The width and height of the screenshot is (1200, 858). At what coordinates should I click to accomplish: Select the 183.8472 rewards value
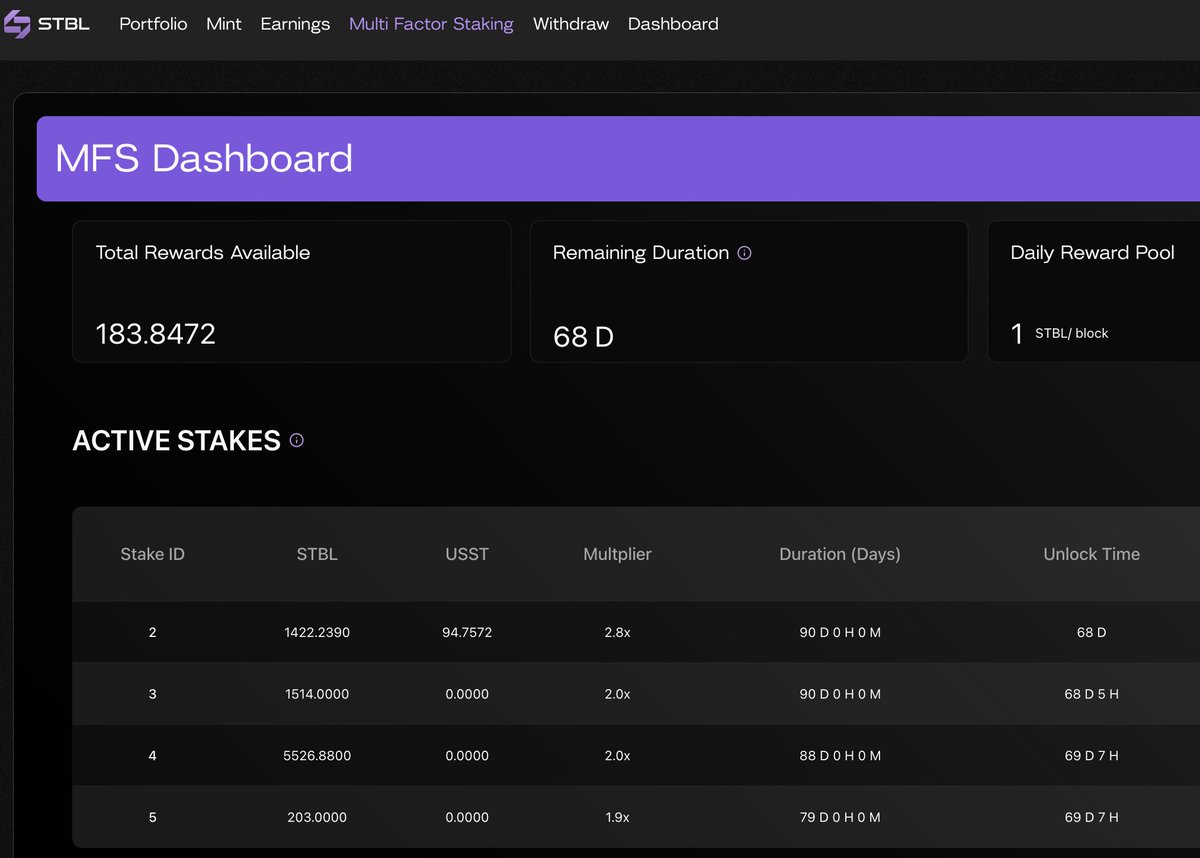click(x=156, y=334)
